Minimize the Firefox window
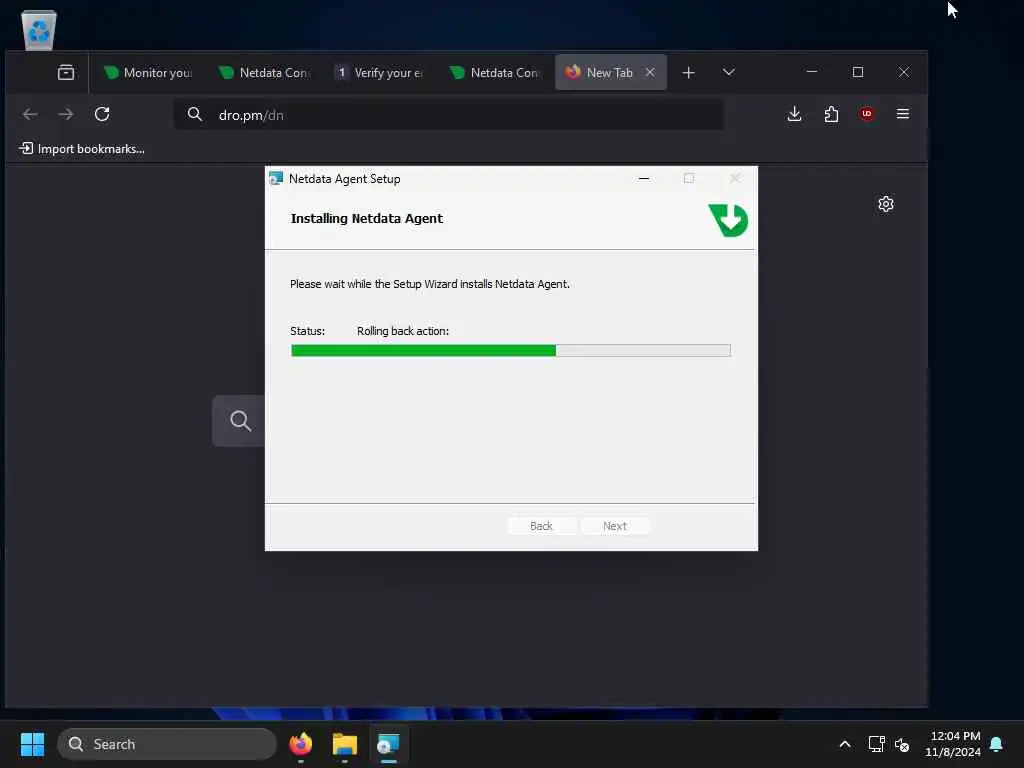This screenshot has width=1024, height=768. tap(812, 72)
